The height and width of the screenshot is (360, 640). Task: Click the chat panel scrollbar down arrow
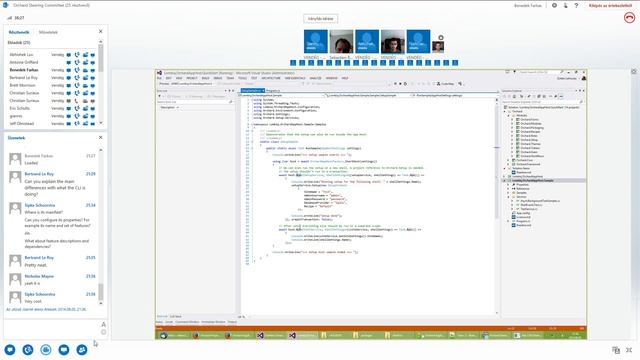pyautogui.click(x=101, y=303)
